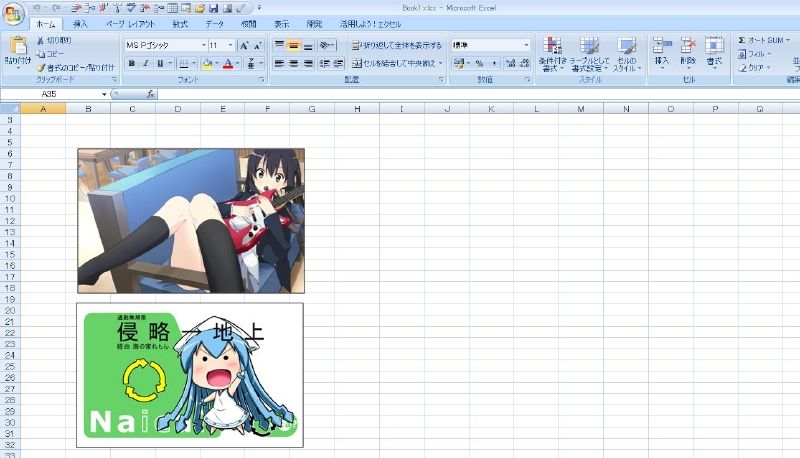
Task: Switch to the 開発 ribbon tab
Action: (x=314, y=24)
